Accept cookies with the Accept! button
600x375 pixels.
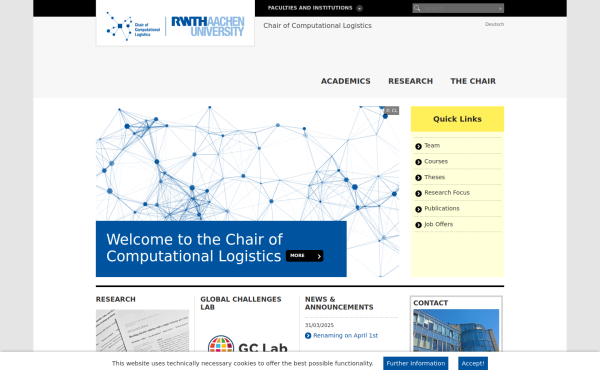point(473,364)
